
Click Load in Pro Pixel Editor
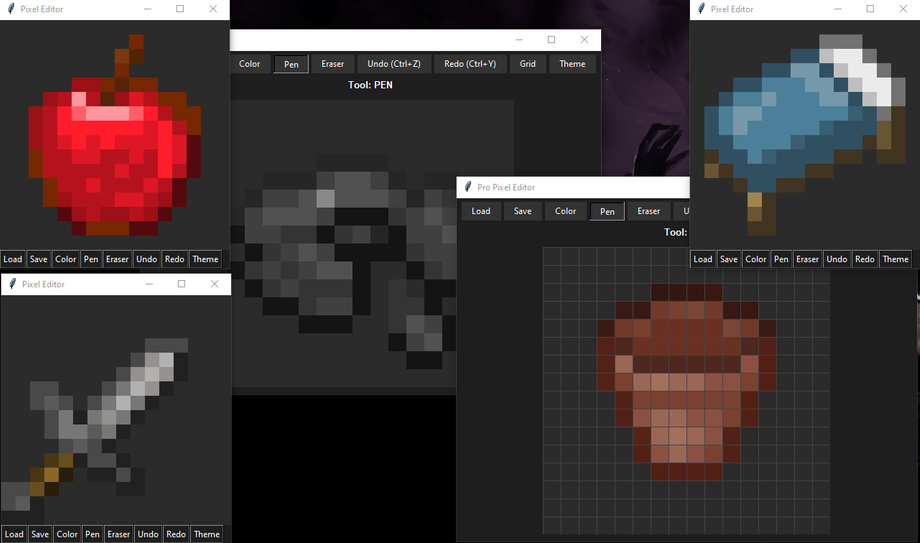(x=481, y=211)
